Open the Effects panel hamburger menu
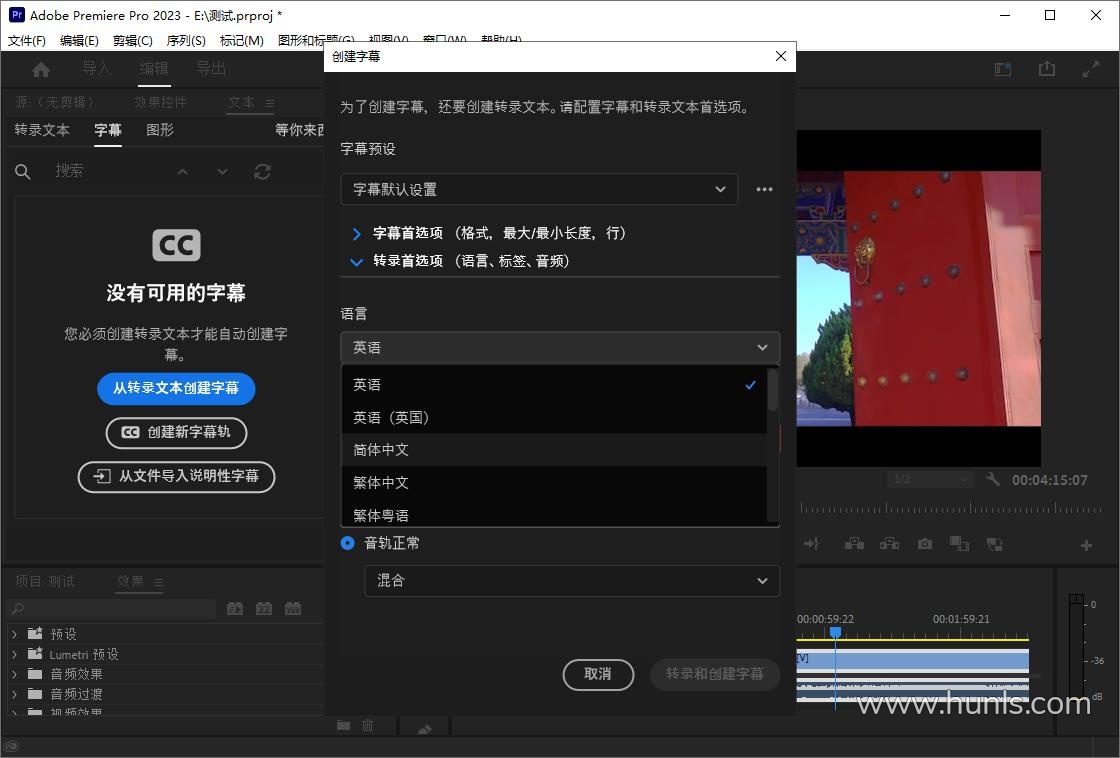The image size is (1120, 758). coord(159,582)
